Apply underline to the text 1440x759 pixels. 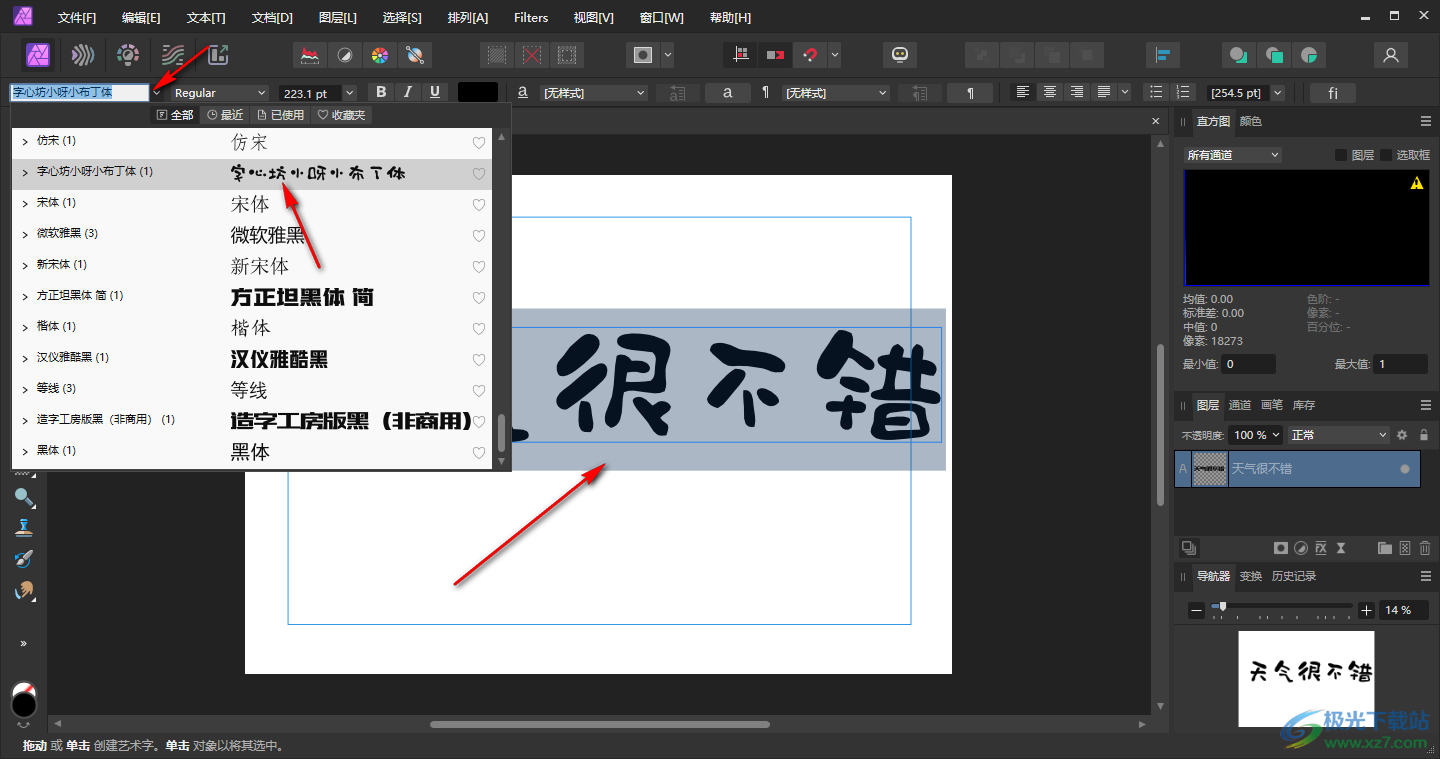(434, 93)
